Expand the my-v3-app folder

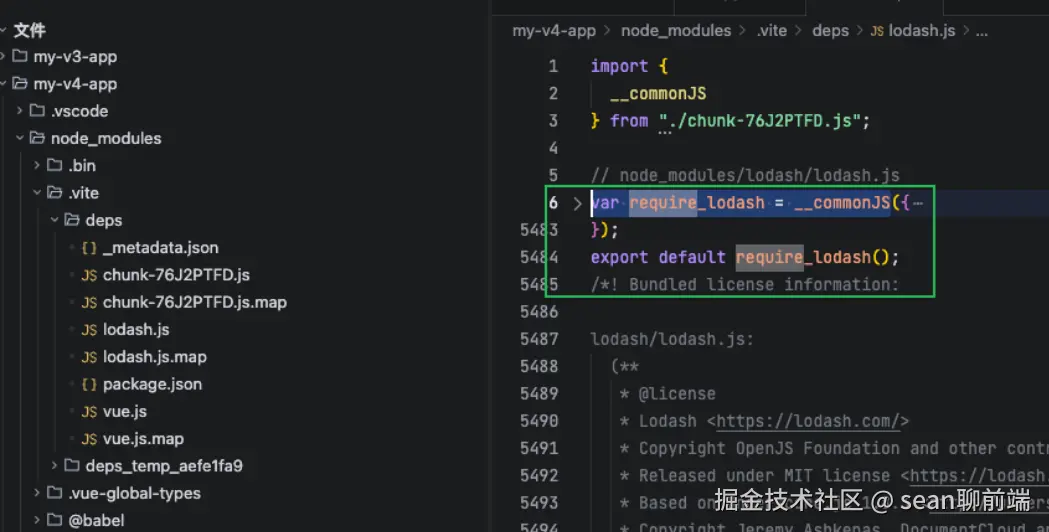click(x=3, y=56)
